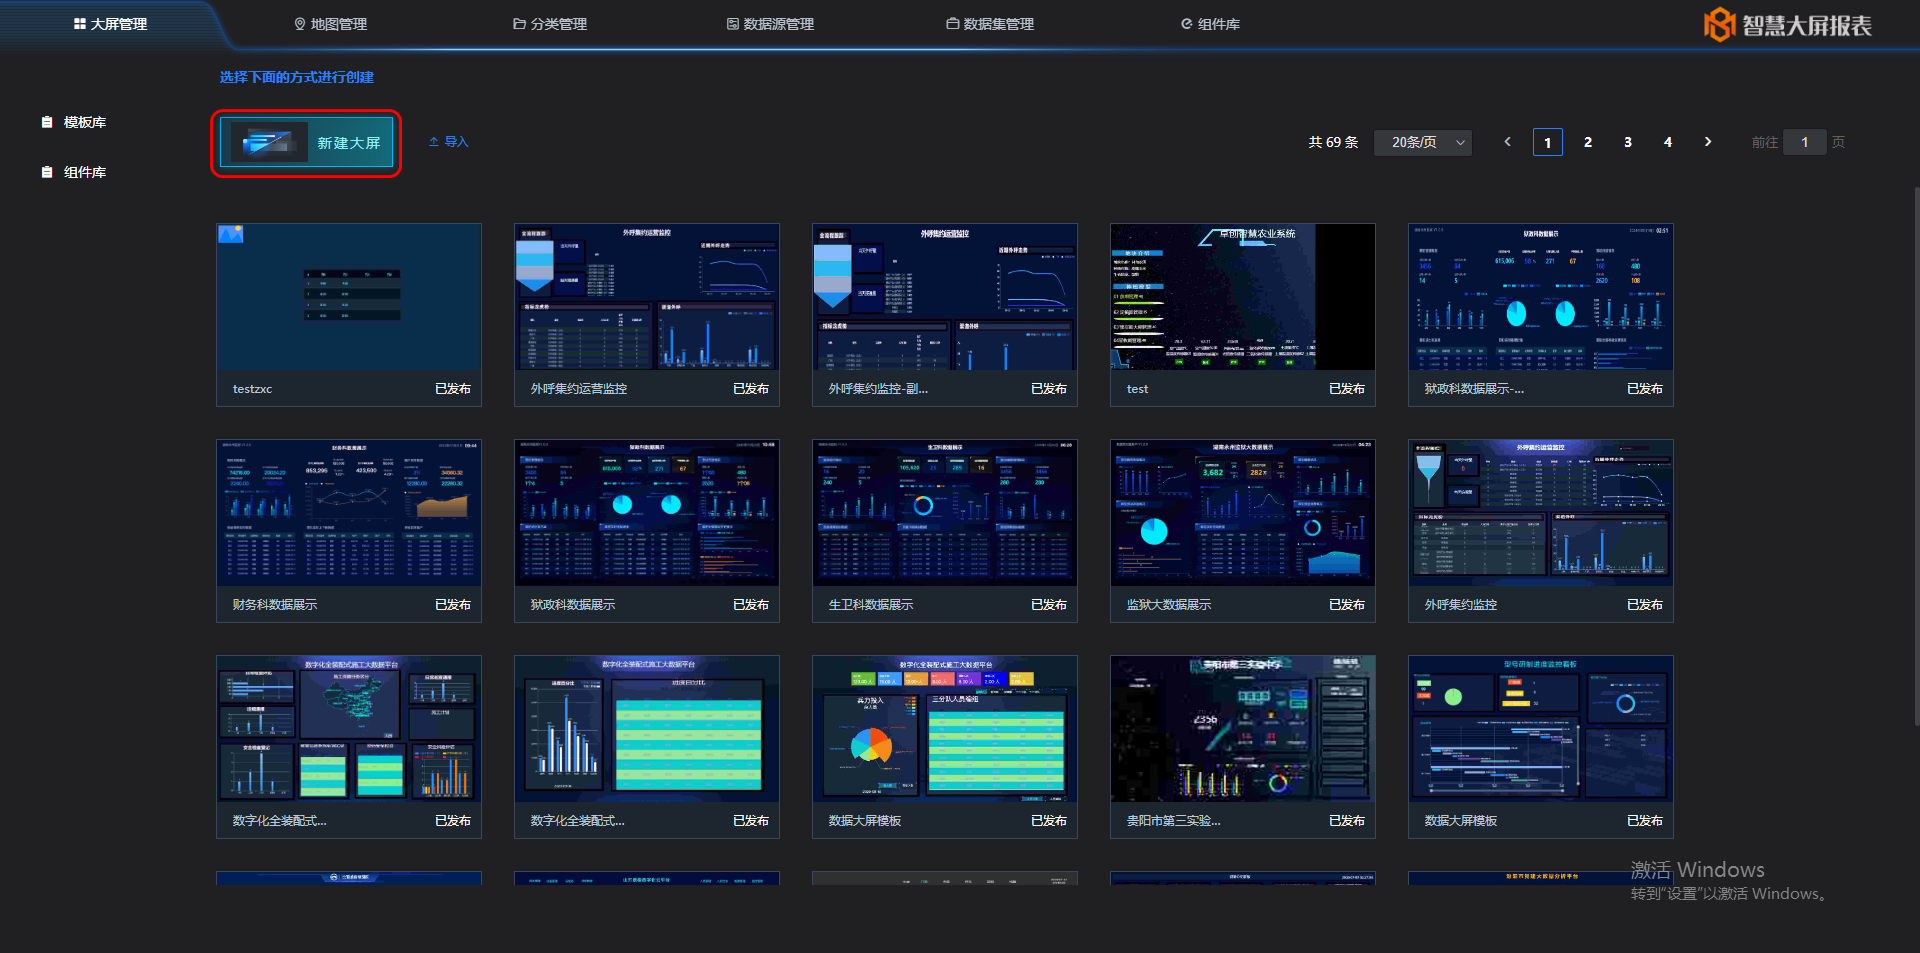1920x953 pixels.
Task: Click the vertical scrollbar on the right
Action: click(1916, 455)
